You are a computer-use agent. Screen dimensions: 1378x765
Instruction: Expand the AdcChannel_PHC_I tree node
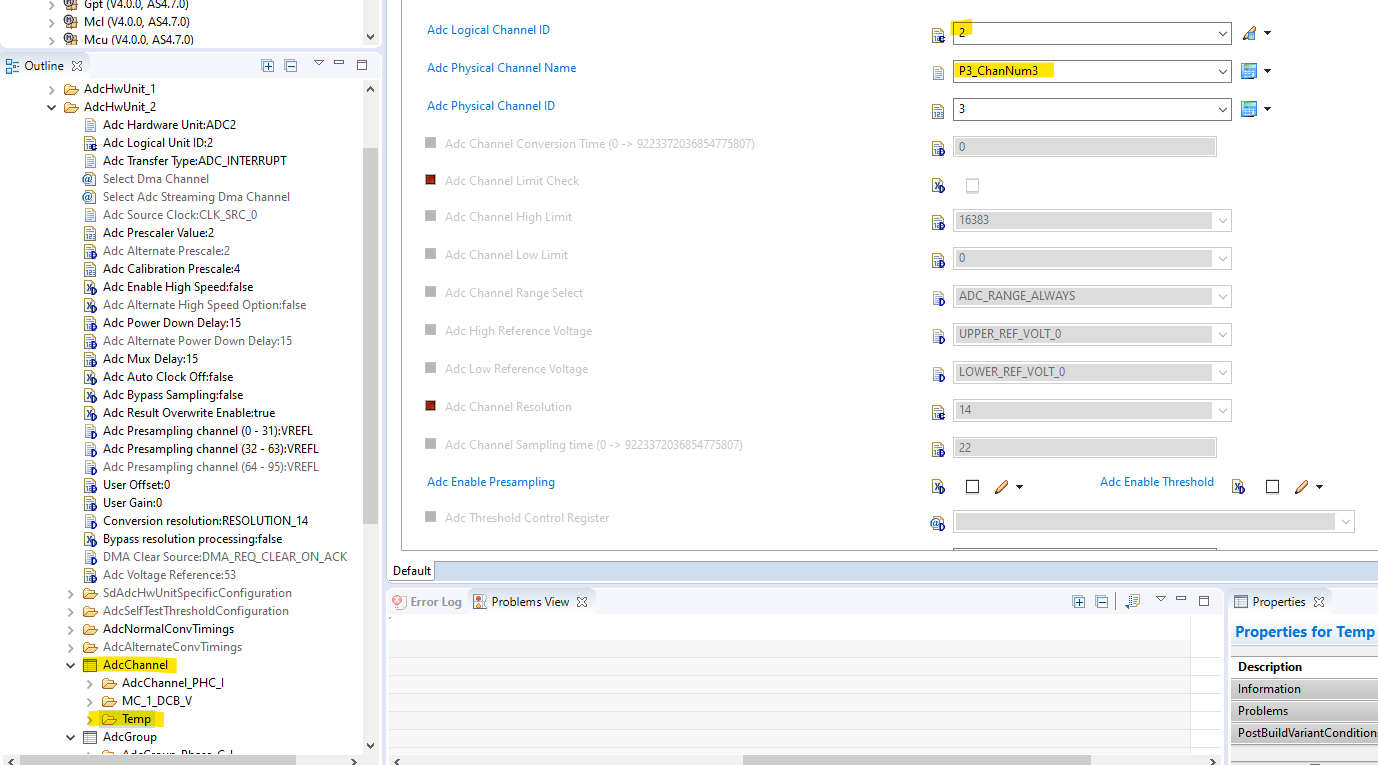point(90,683)
